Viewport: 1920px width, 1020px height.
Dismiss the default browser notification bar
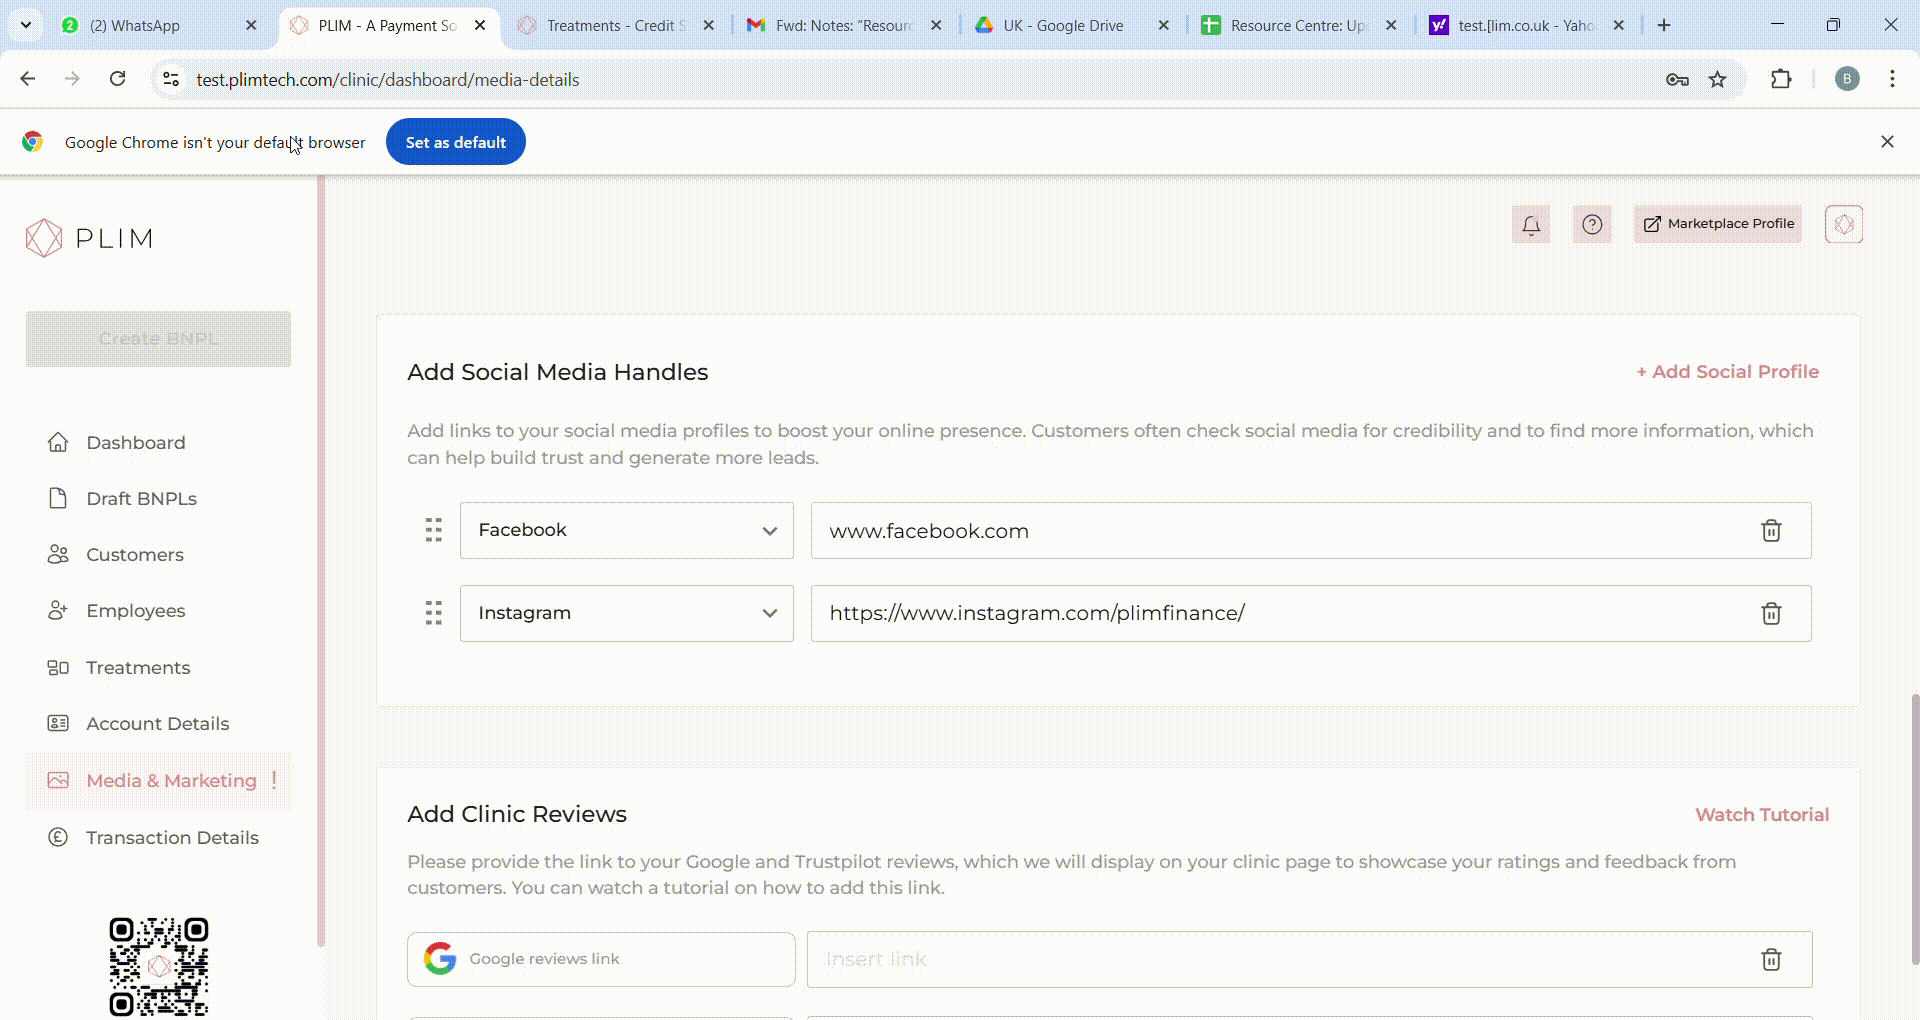click(x=1887, y=142)
